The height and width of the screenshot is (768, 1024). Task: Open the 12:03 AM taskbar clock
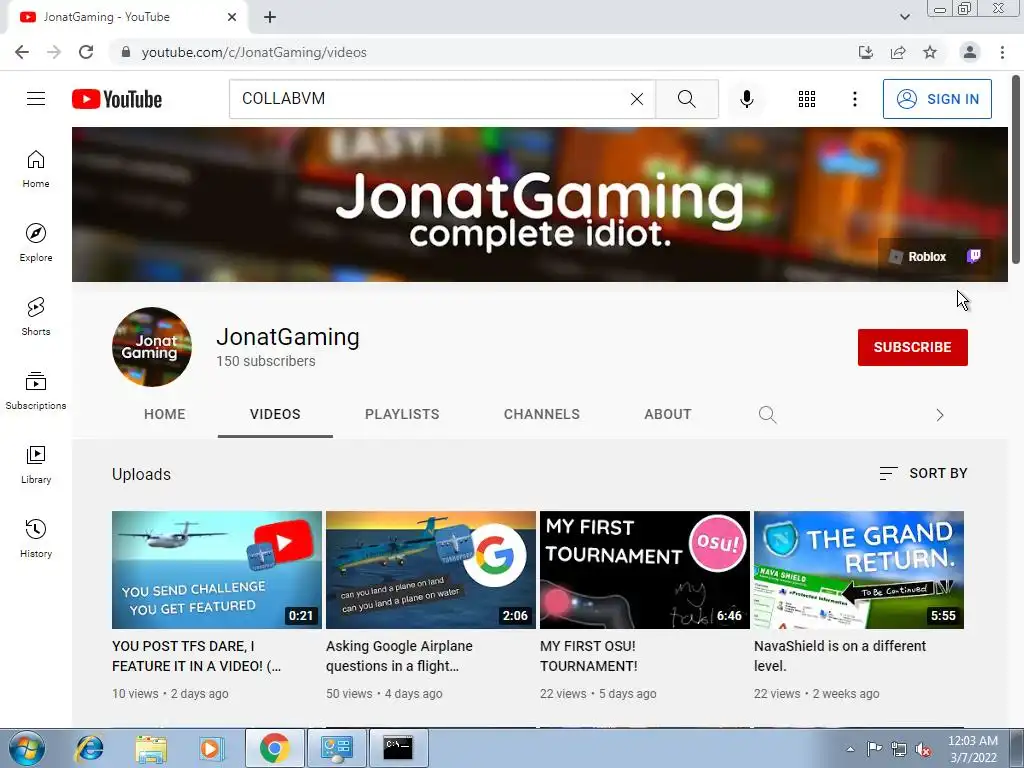[x=973, y=749]
